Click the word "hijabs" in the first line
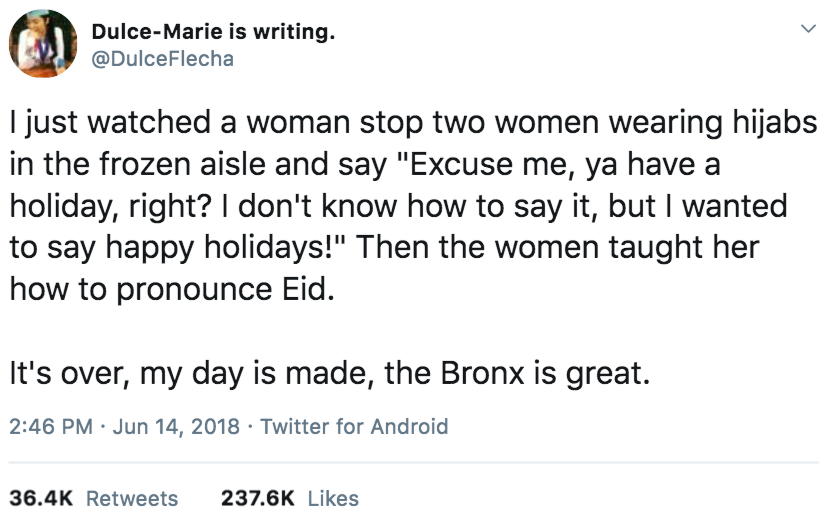 coord(775,123)
